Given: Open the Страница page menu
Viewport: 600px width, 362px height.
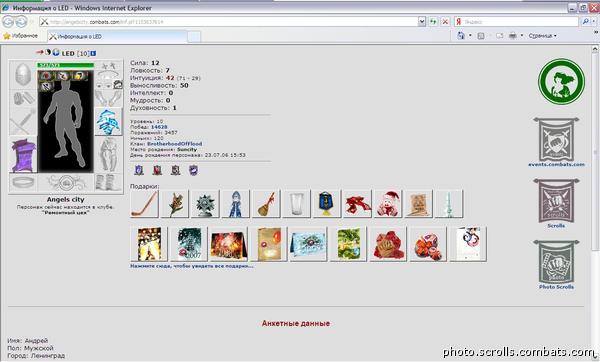Looking at the screenshot, I should coord(543,36).
